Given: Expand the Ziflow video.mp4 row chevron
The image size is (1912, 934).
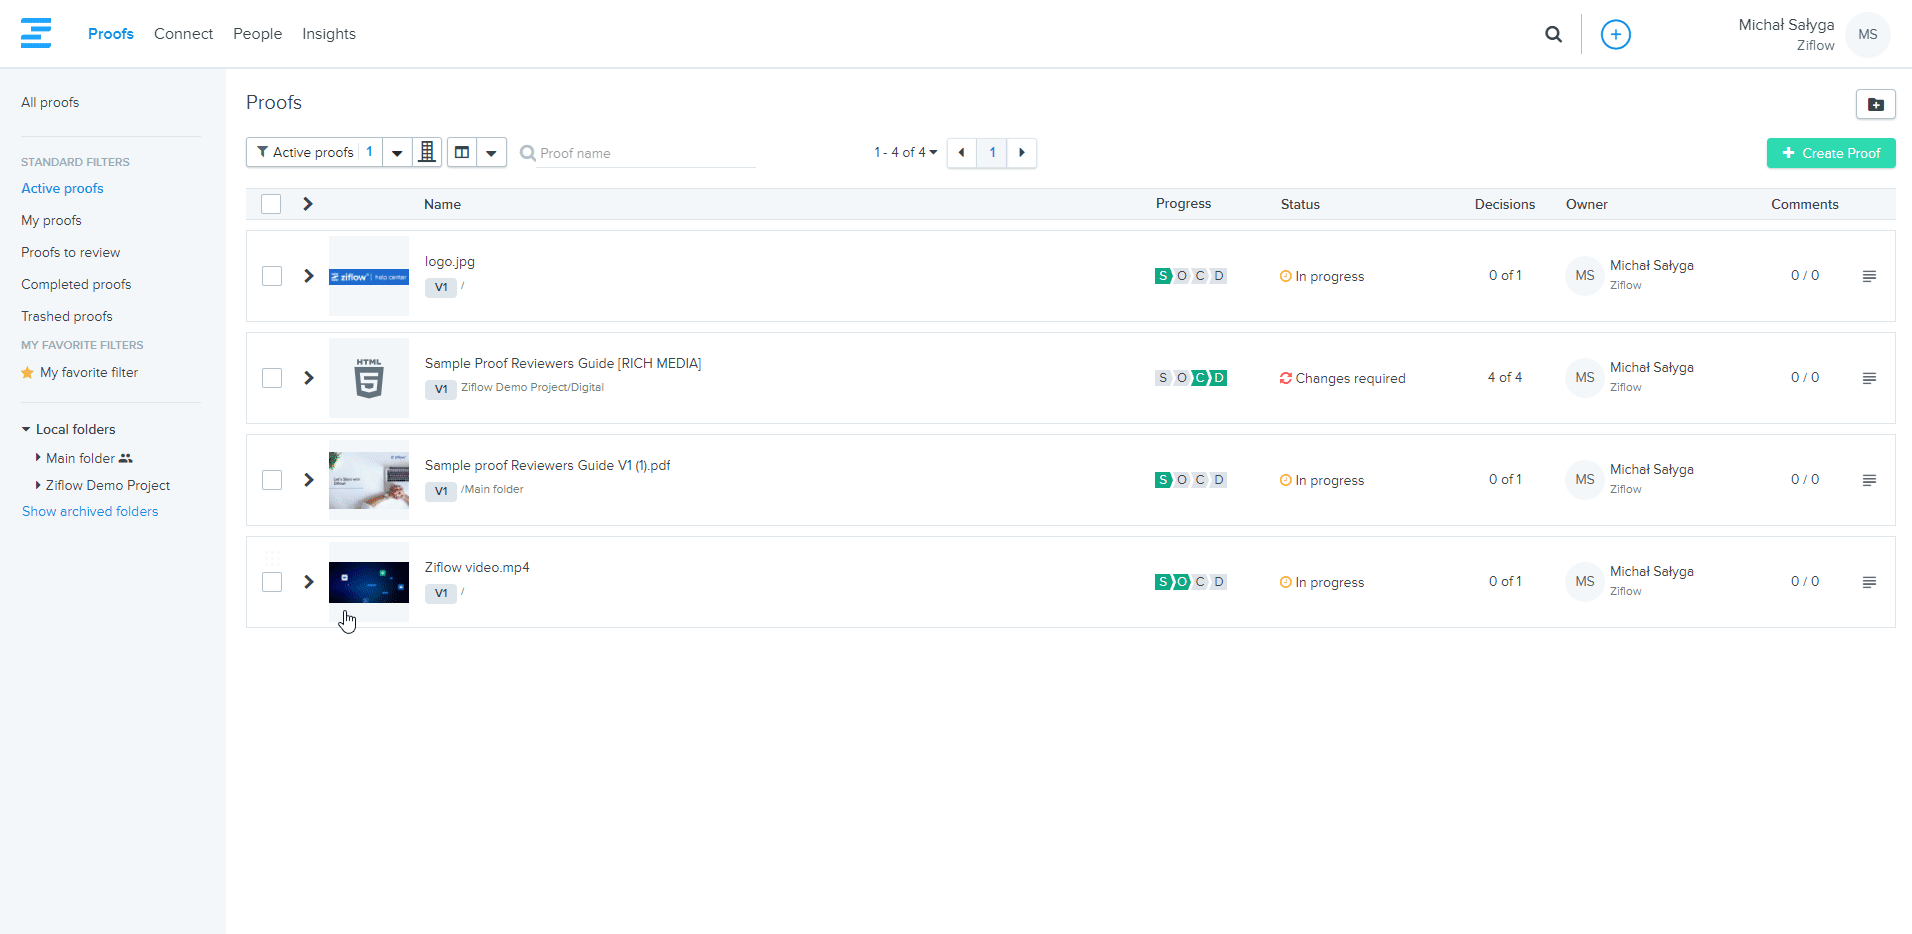Looking at the screenshot, I should click(309, 582).
